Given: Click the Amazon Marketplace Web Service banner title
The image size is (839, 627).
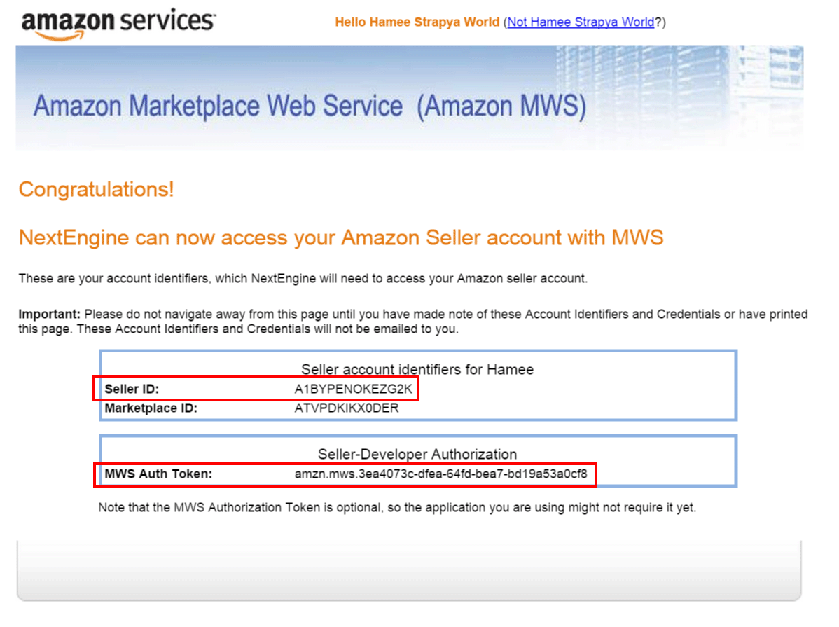Looking at the screenshot, I should point(310,106).
